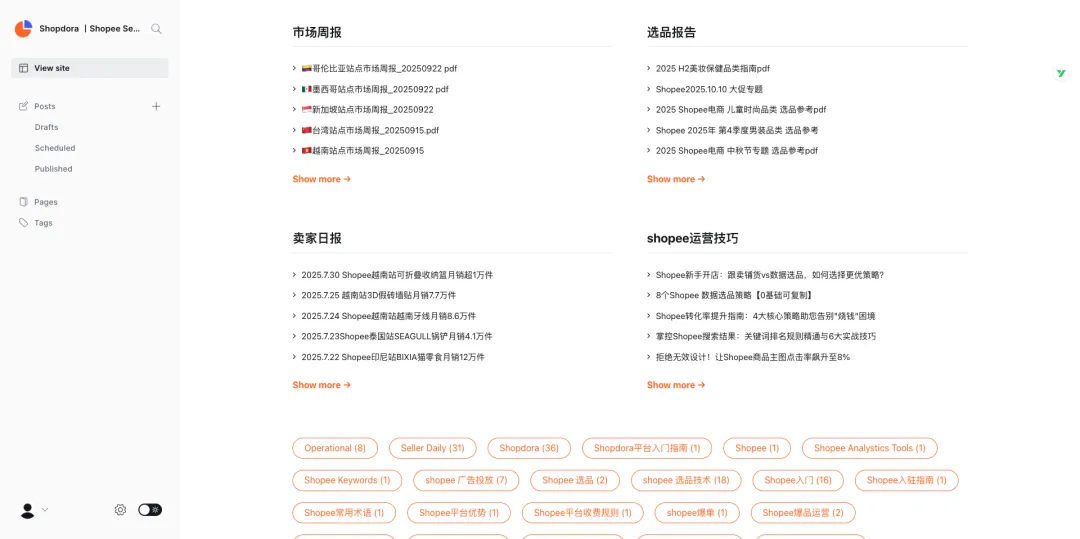Image resolution: width=1080 pixels, height=539 pixels.
Task: Click the Tags icon in sidebar
Action: pos(24,223)
